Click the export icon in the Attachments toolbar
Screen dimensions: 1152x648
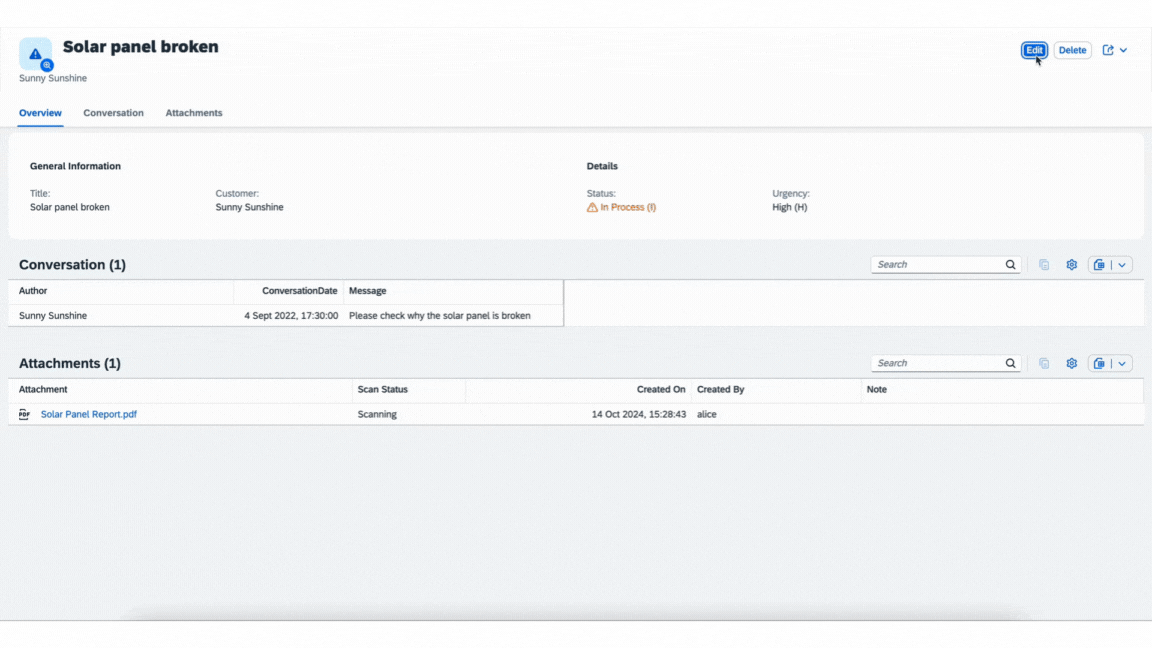pyautogui.click(x=1099, y=363)
